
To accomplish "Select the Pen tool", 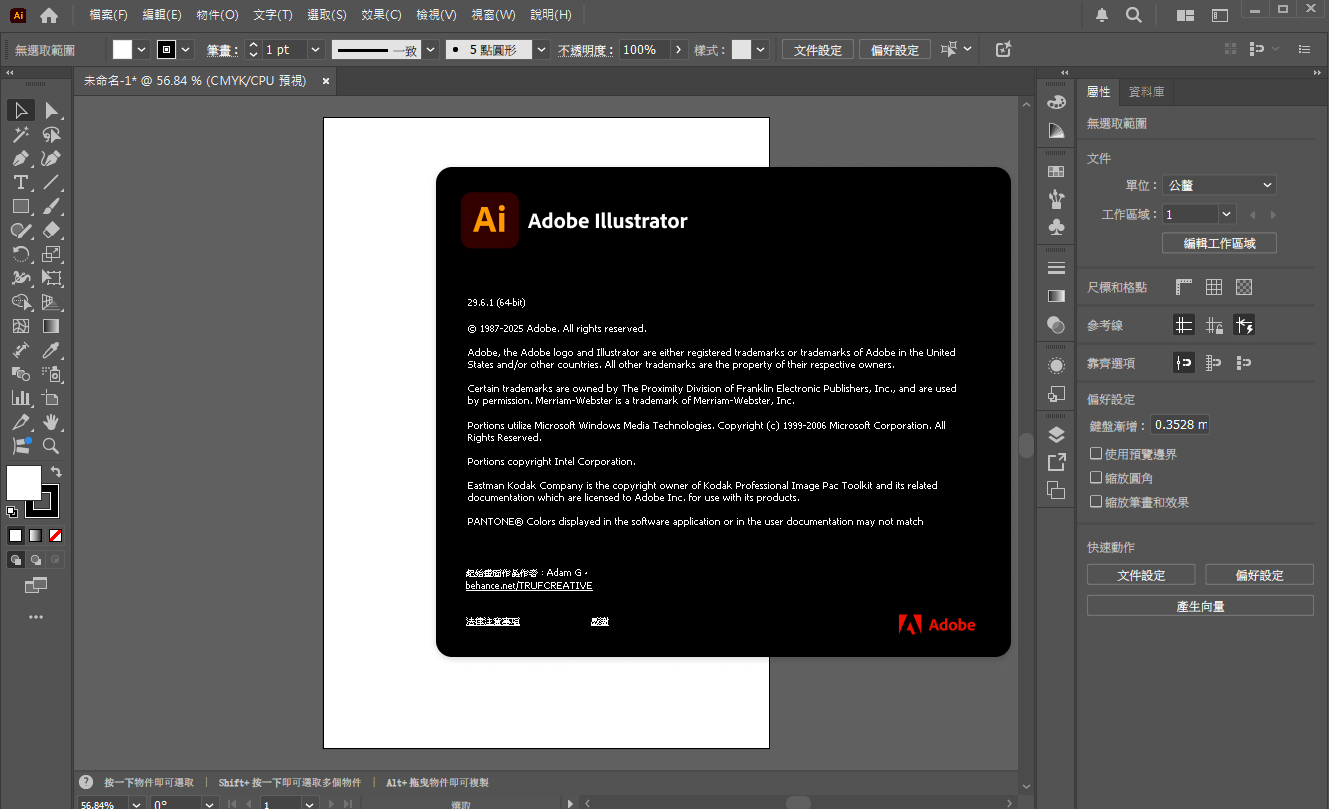I will [x=20, y=158].
